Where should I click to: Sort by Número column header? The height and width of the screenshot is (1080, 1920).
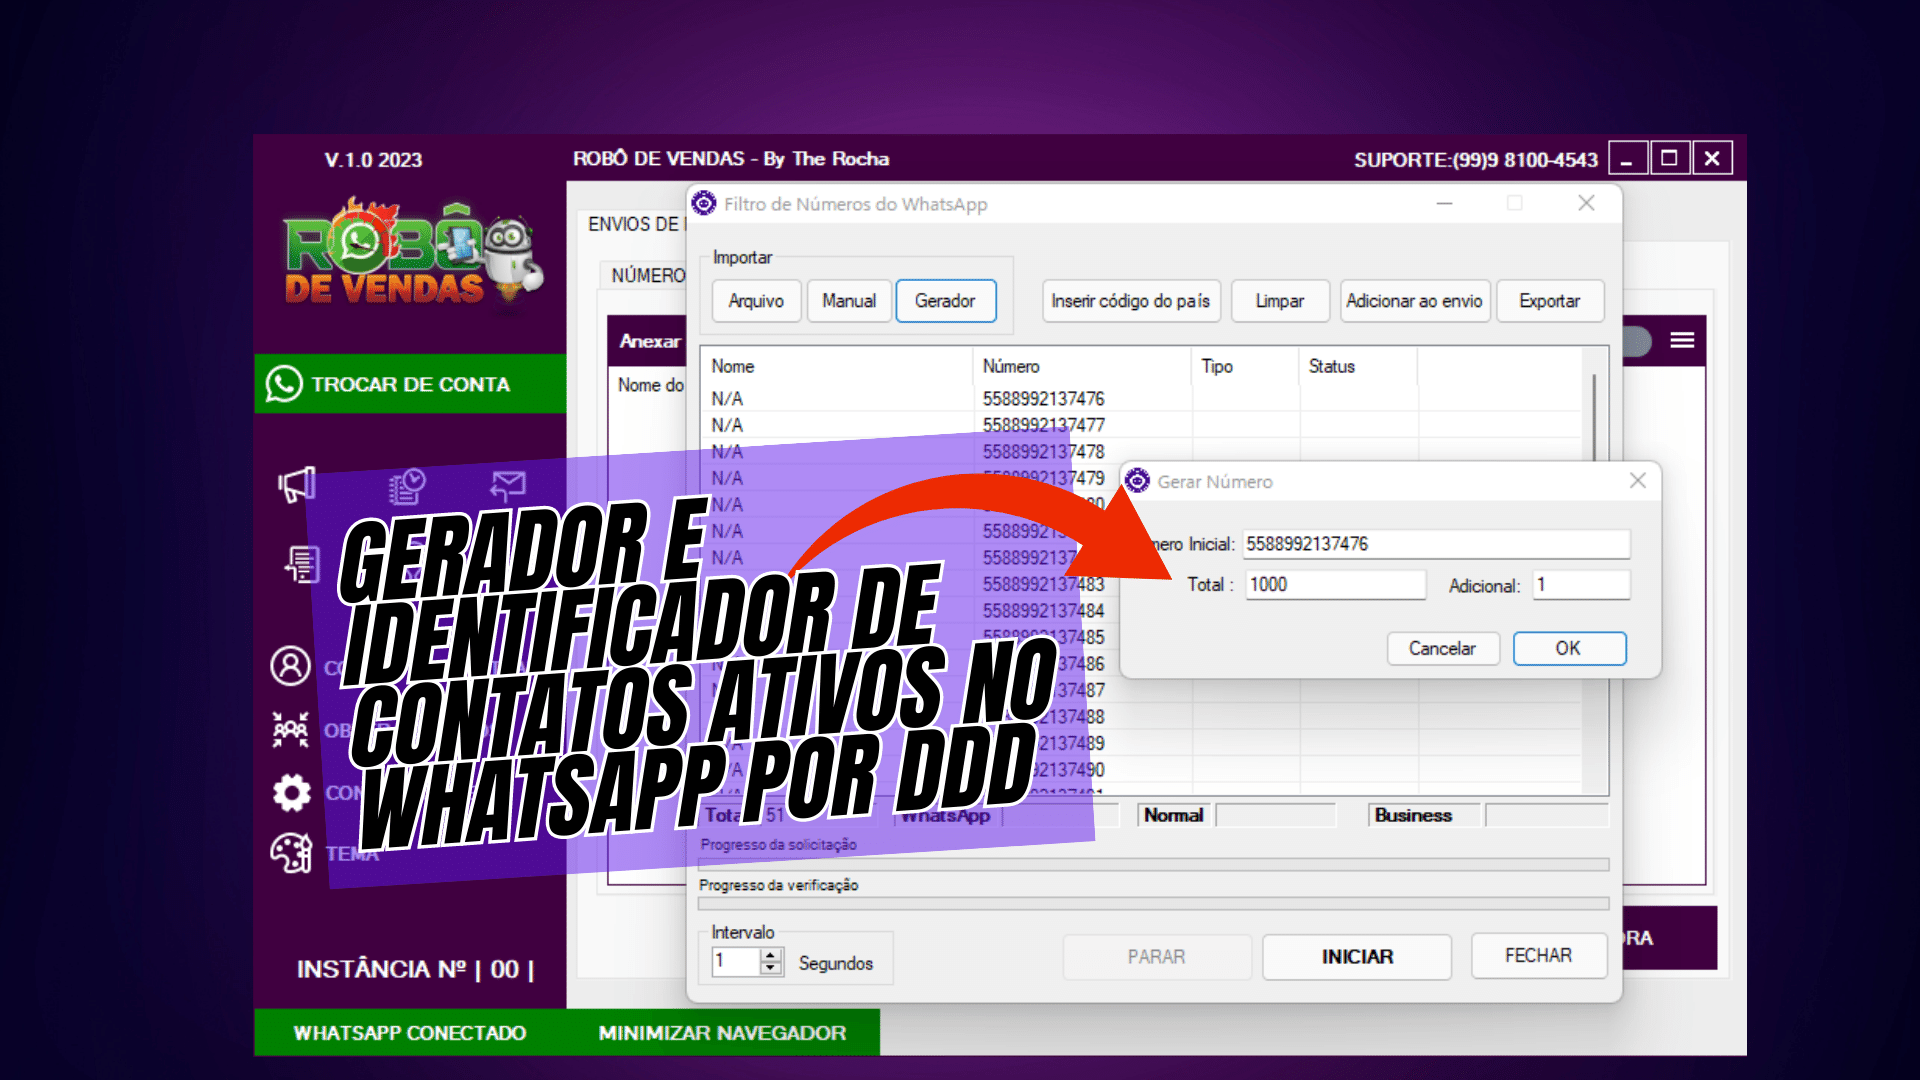click(x=1082, y=366)
